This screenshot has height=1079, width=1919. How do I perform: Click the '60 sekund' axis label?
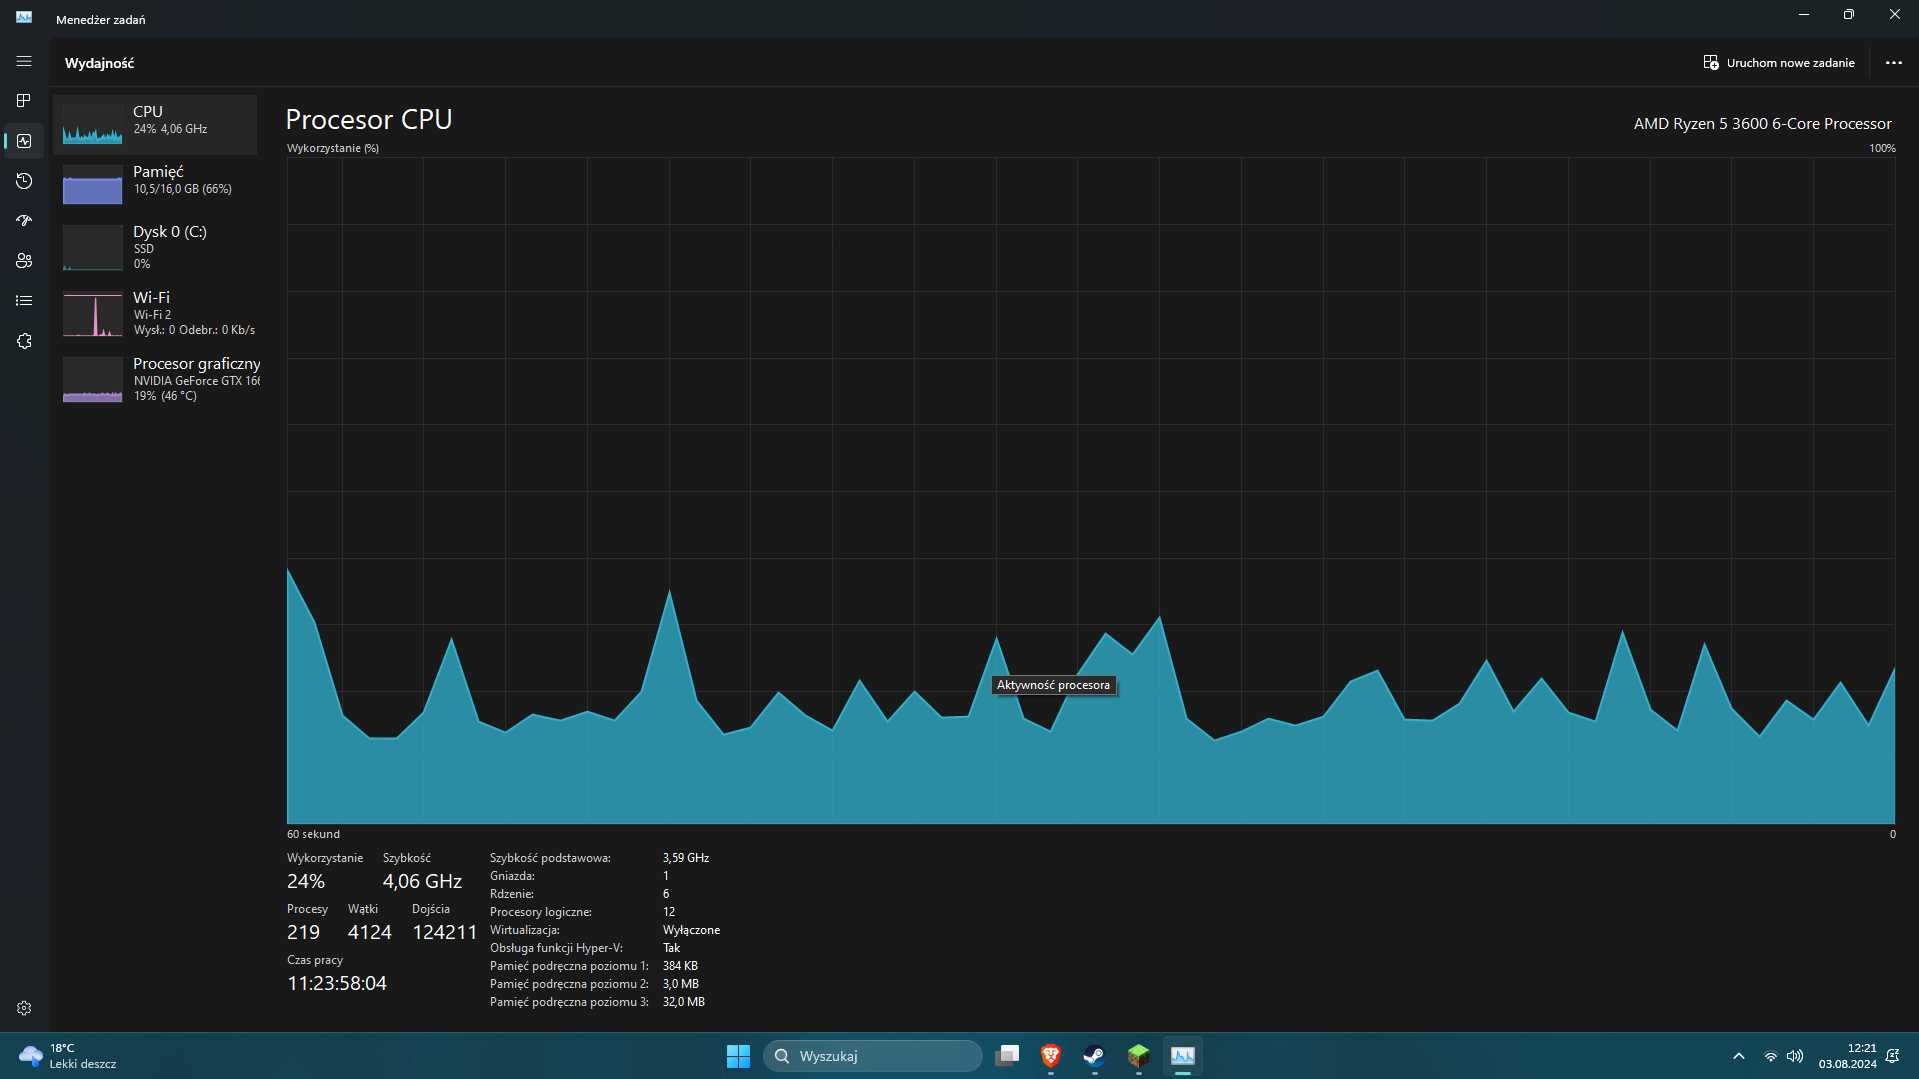[313, 834]
